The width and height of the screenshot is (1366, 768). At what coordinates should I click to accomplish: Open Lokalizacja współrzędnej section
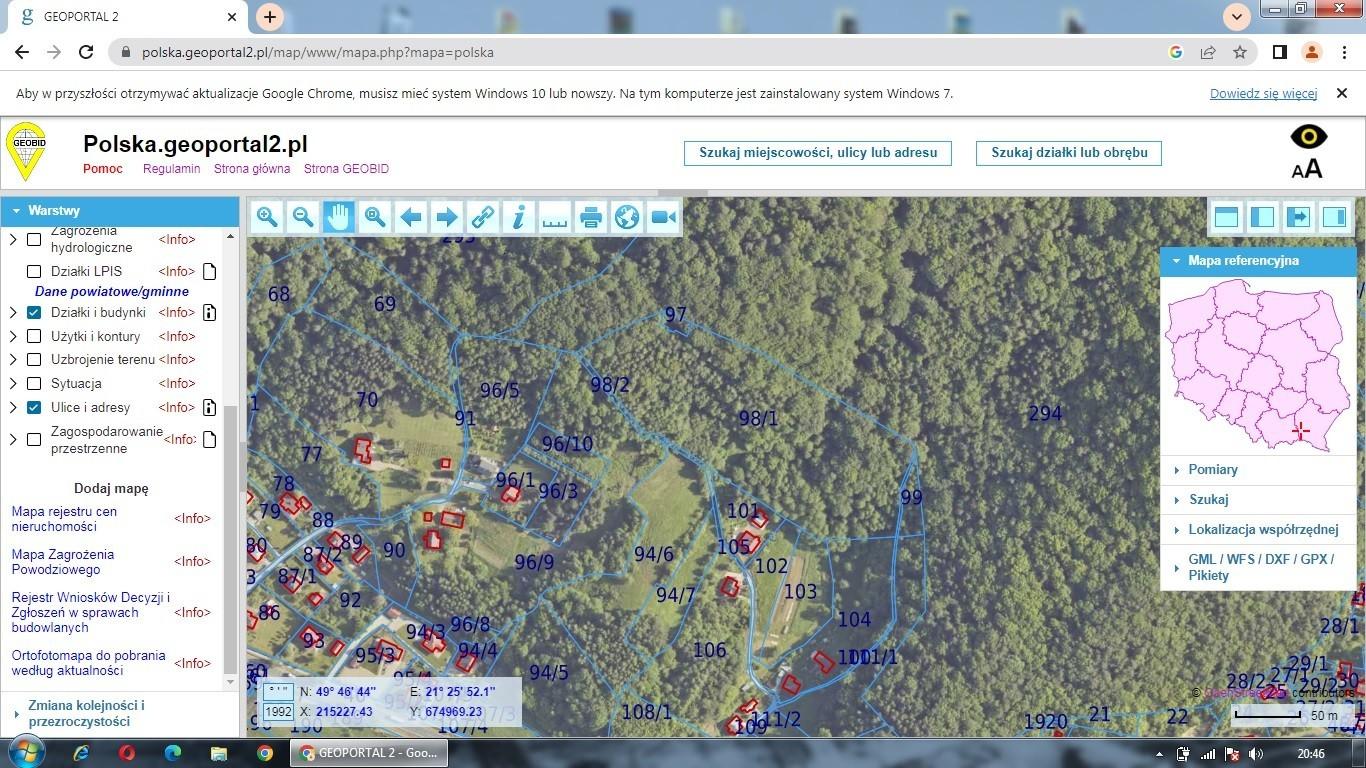tap(1258, 529)
